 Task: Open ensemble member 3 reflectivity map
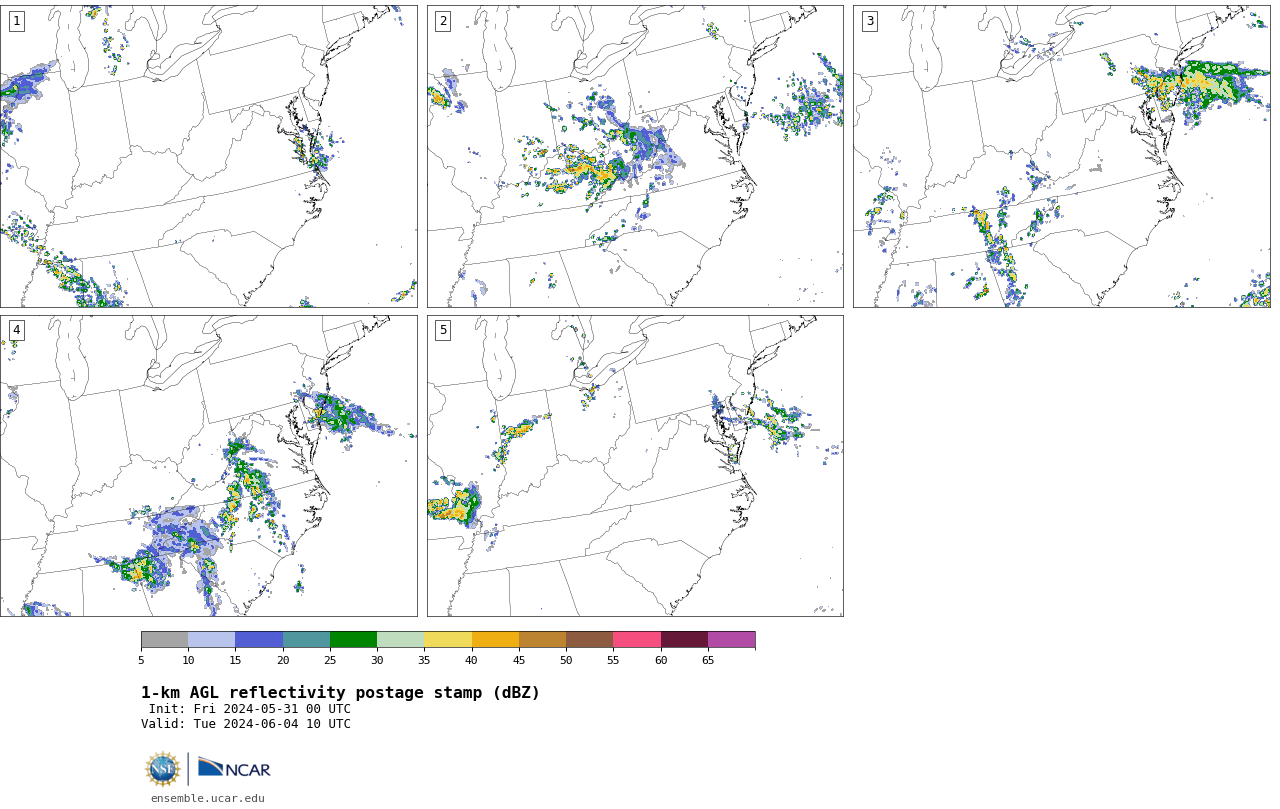tap(1062, 156)
